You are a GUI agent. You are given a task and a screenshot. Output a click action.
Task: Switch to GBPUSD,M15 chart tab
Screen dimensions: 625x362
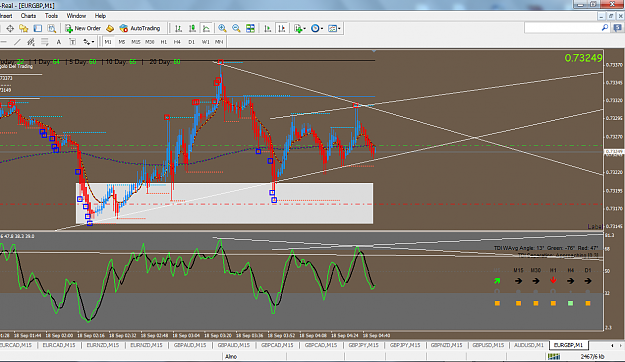(x=487, y=345)
